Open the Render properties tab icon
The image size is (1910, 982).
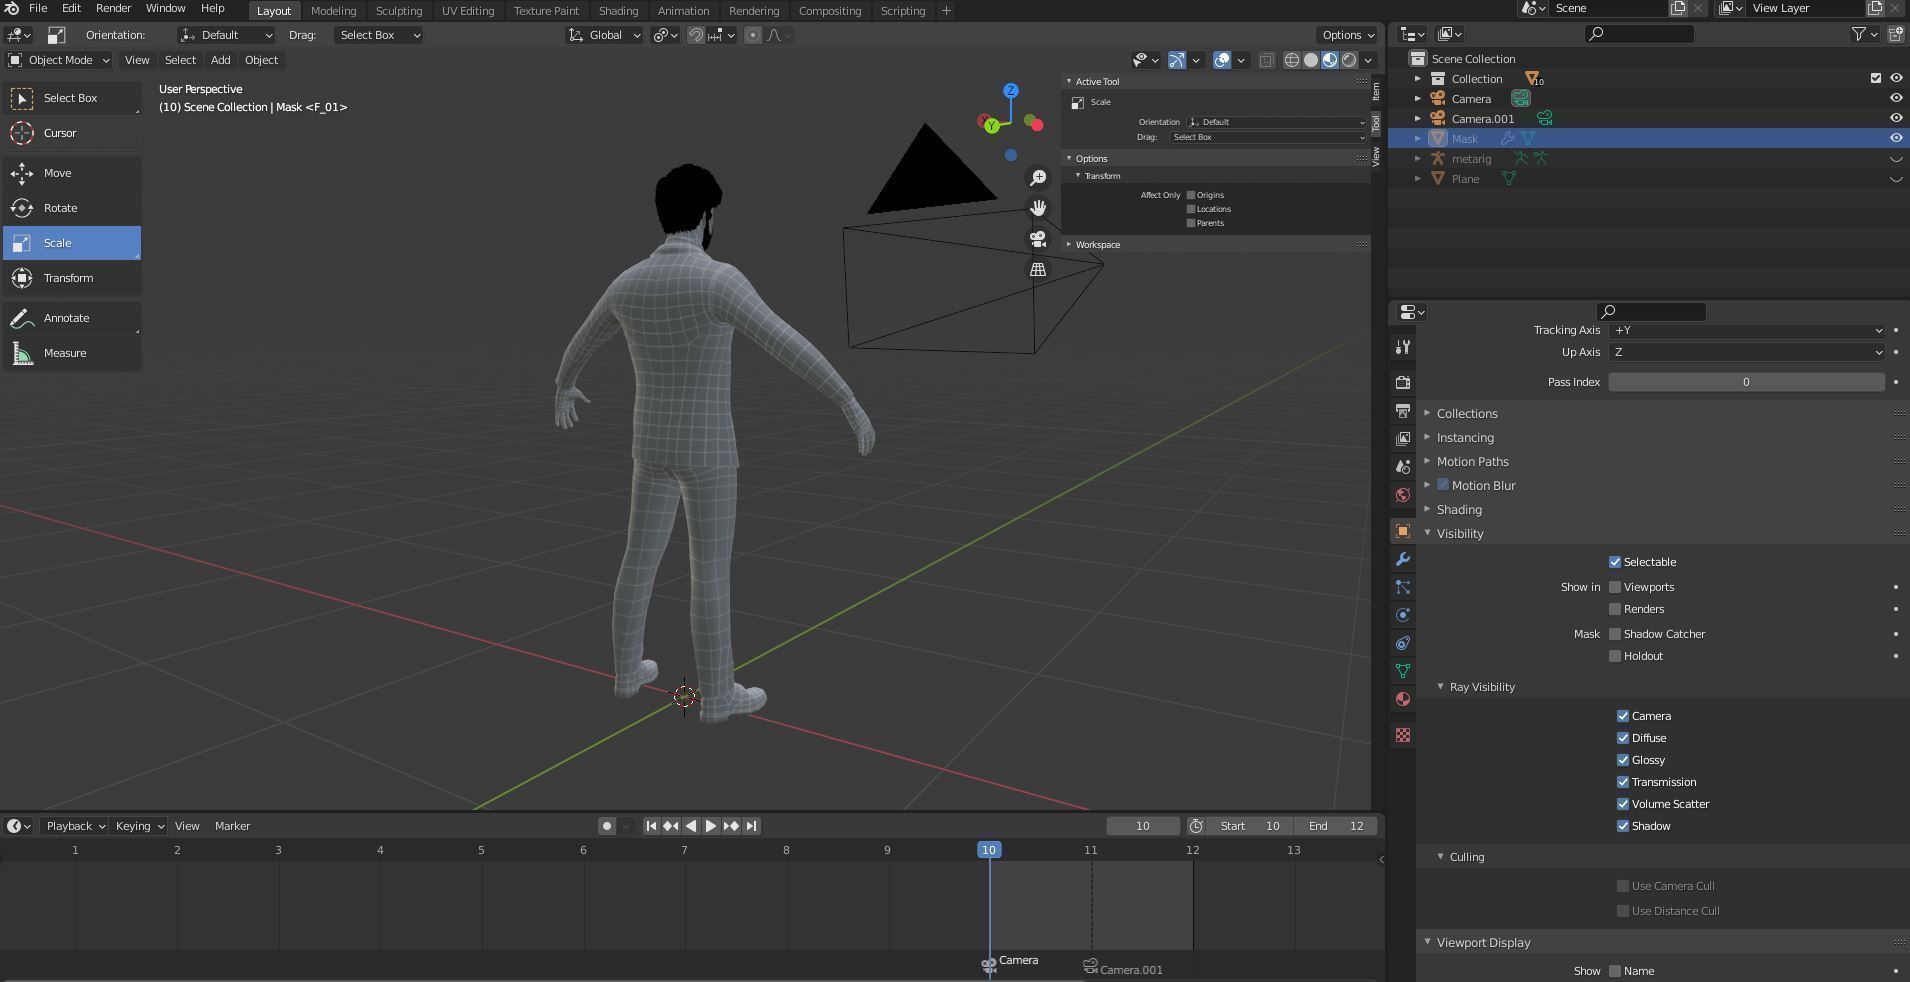coord(1403,382)
